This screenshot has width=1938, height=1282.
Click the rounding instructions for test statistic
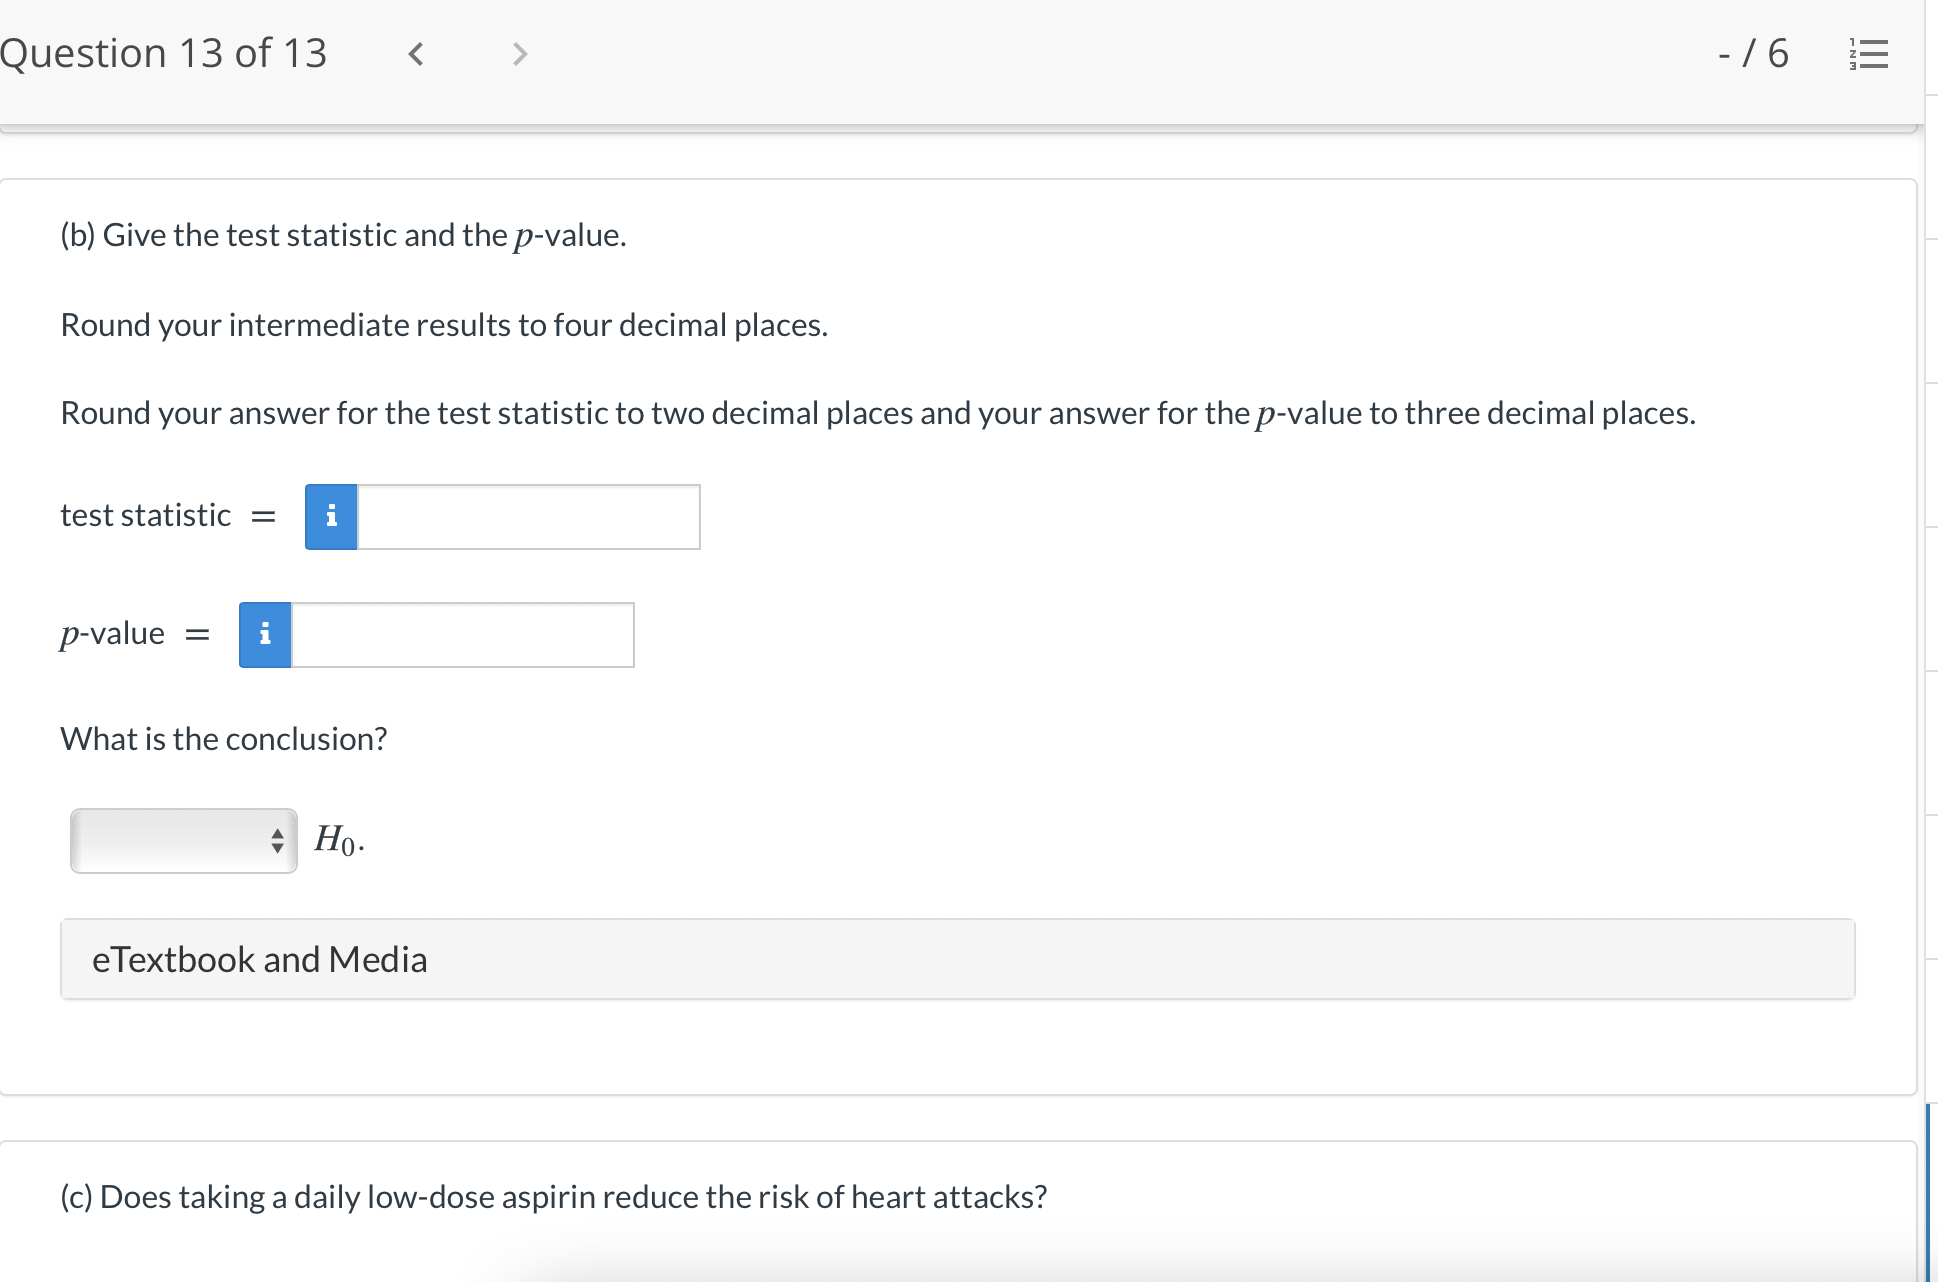877,413
